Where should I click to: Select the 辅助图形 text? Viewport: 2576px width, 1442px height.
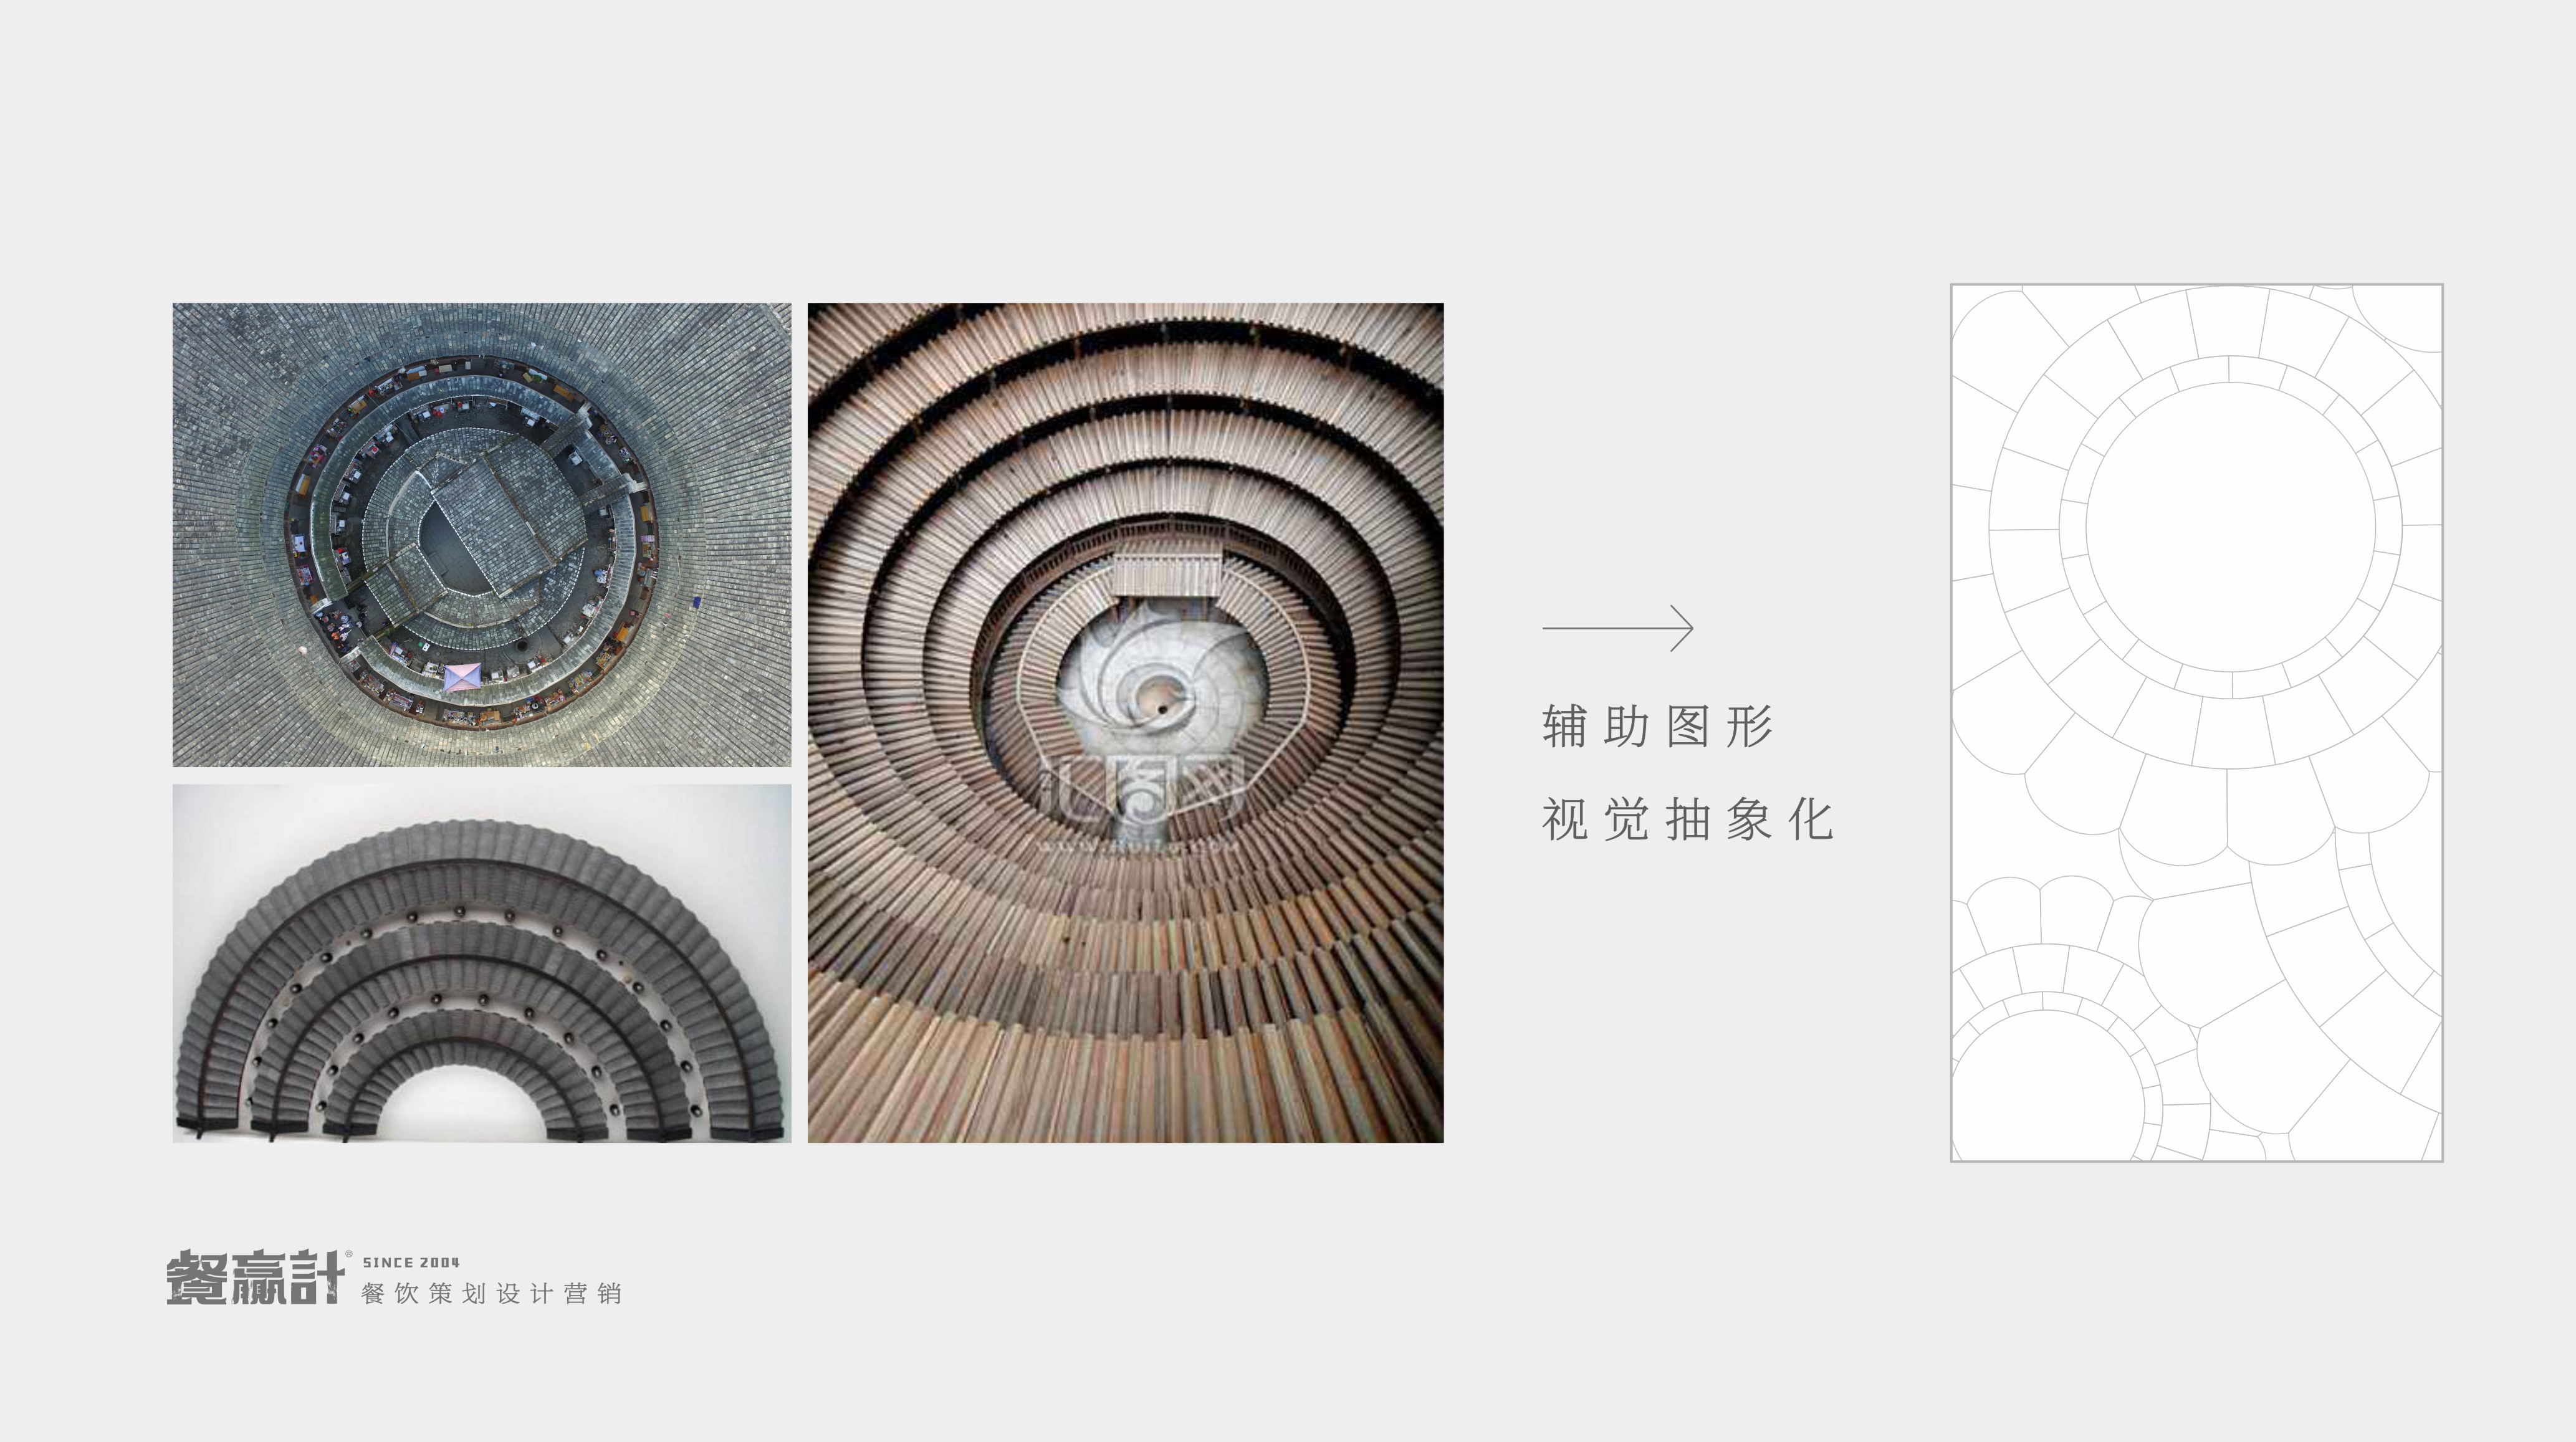tap(1658, 726)
